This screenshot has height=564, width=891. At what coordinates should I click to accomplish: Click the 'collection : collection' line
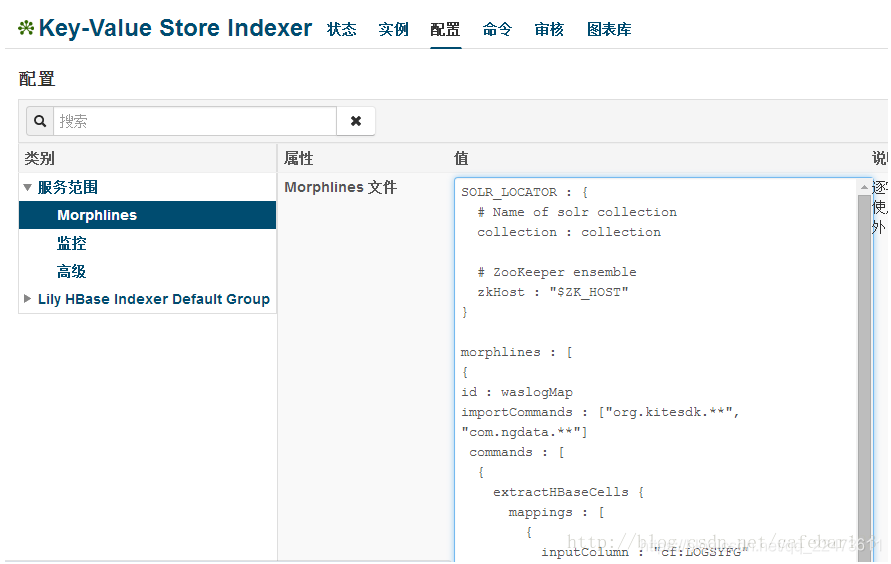point(569,232)
